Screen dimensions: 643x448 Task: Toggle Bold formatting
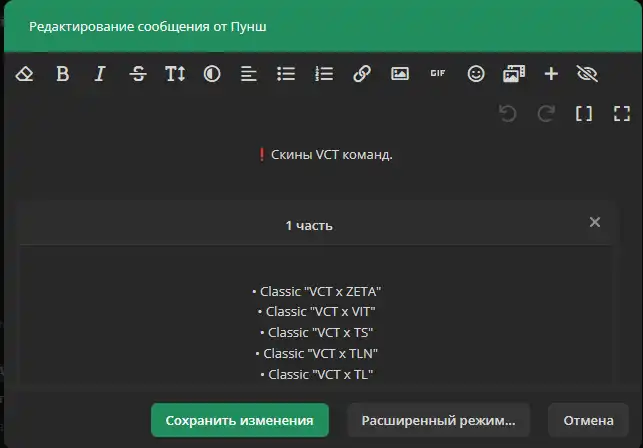(62, 74)
